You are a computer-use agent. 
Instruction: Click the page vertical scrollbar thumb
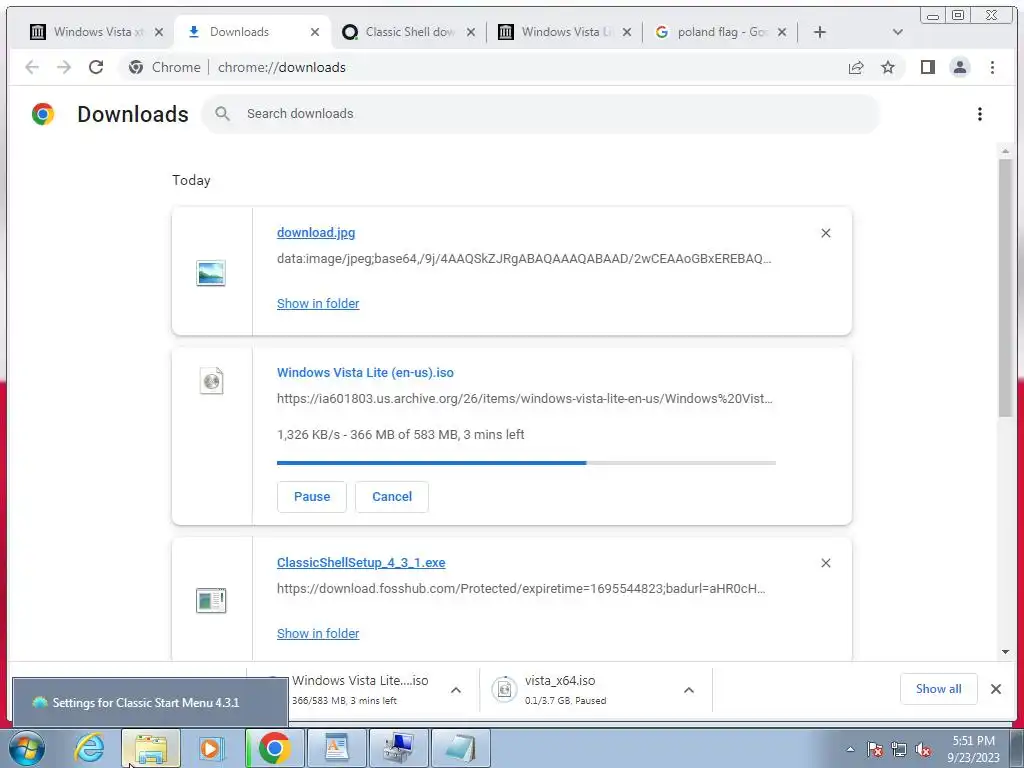1005,287
